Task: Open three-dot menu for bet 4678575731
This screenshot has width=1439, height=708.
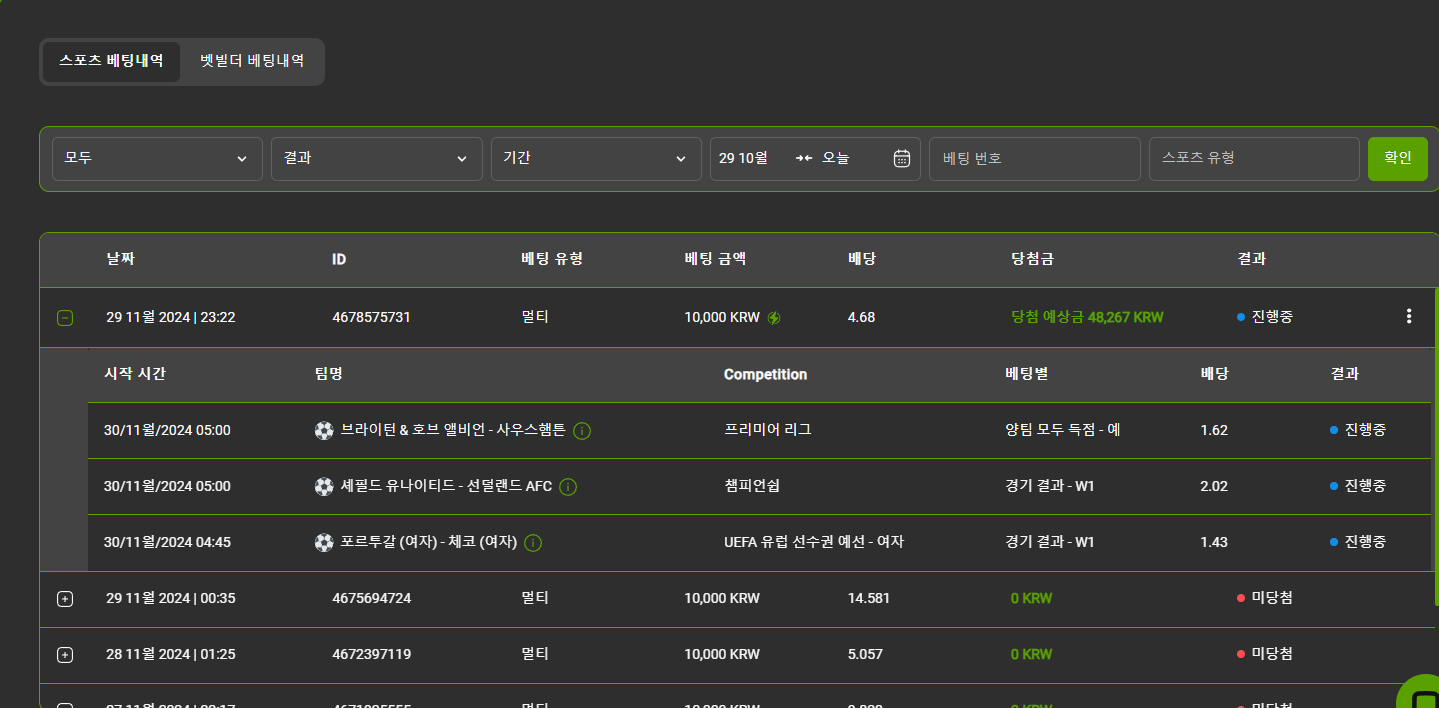Action: point(1409,317)
